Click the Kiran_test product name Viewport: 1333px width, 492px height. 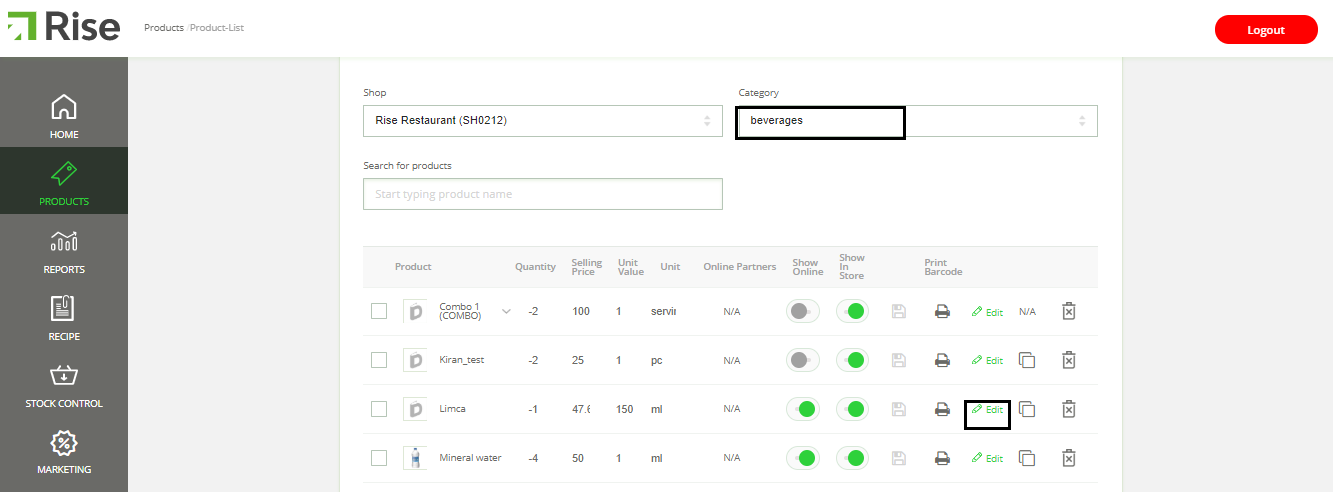point(462,360)
